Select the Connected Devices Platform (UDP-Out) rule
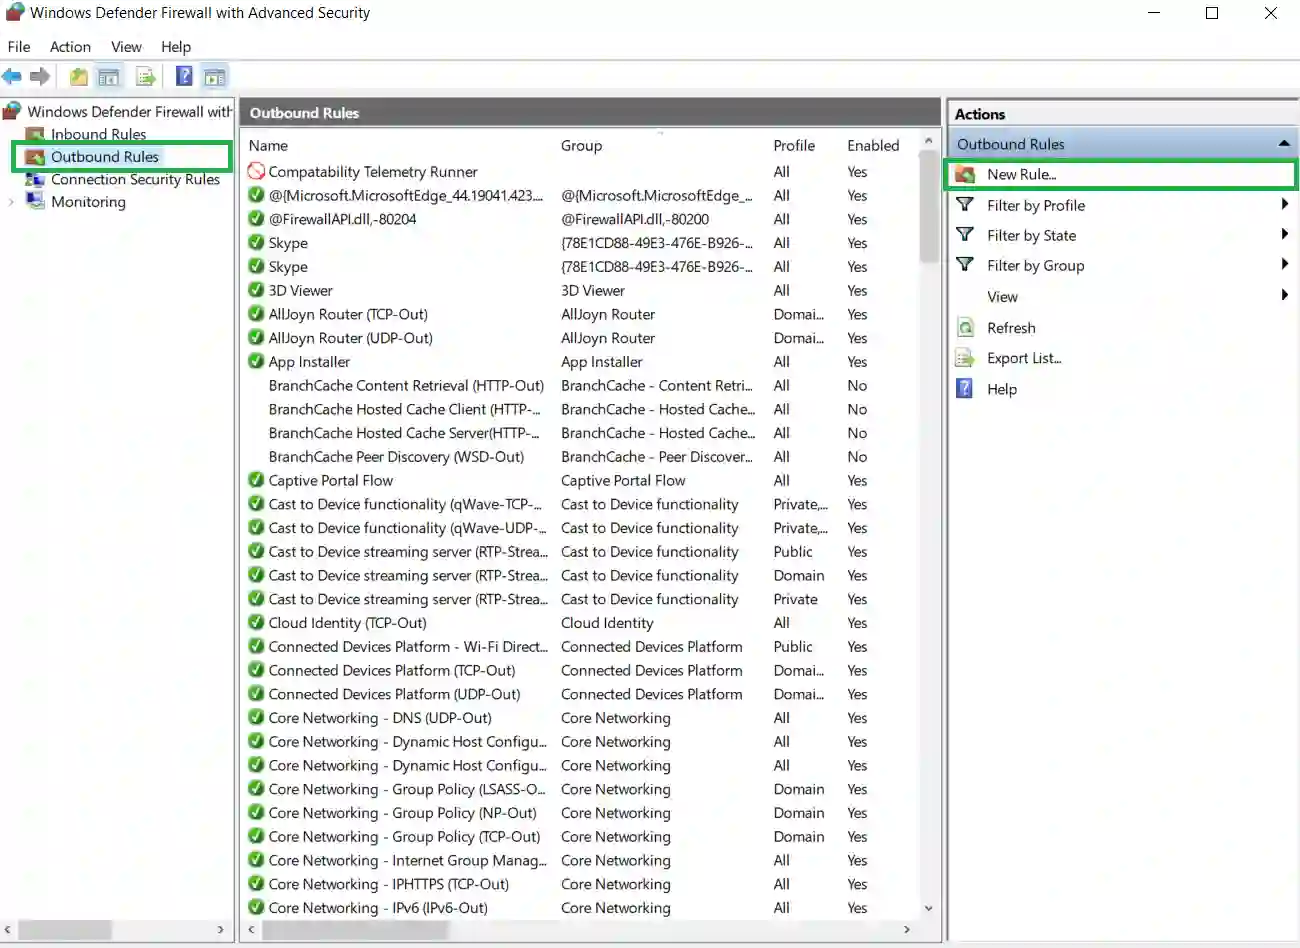This screenshot has height=948, width=1300. 394,695
